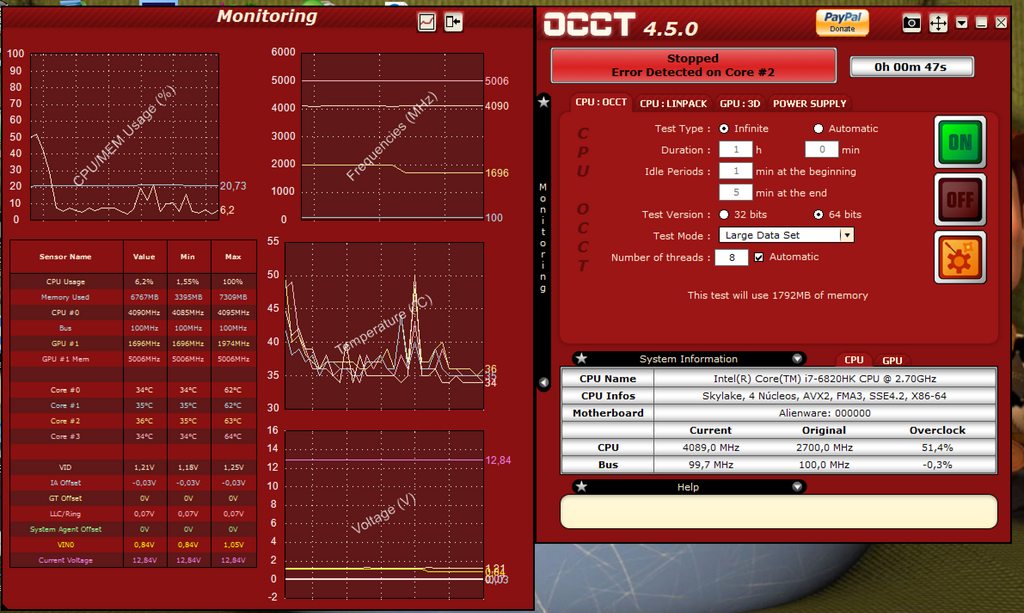Image resolution: width=1024 pixels, height=613 pixels.
Task: Click the Help text area
Action: tap(778, 511)
